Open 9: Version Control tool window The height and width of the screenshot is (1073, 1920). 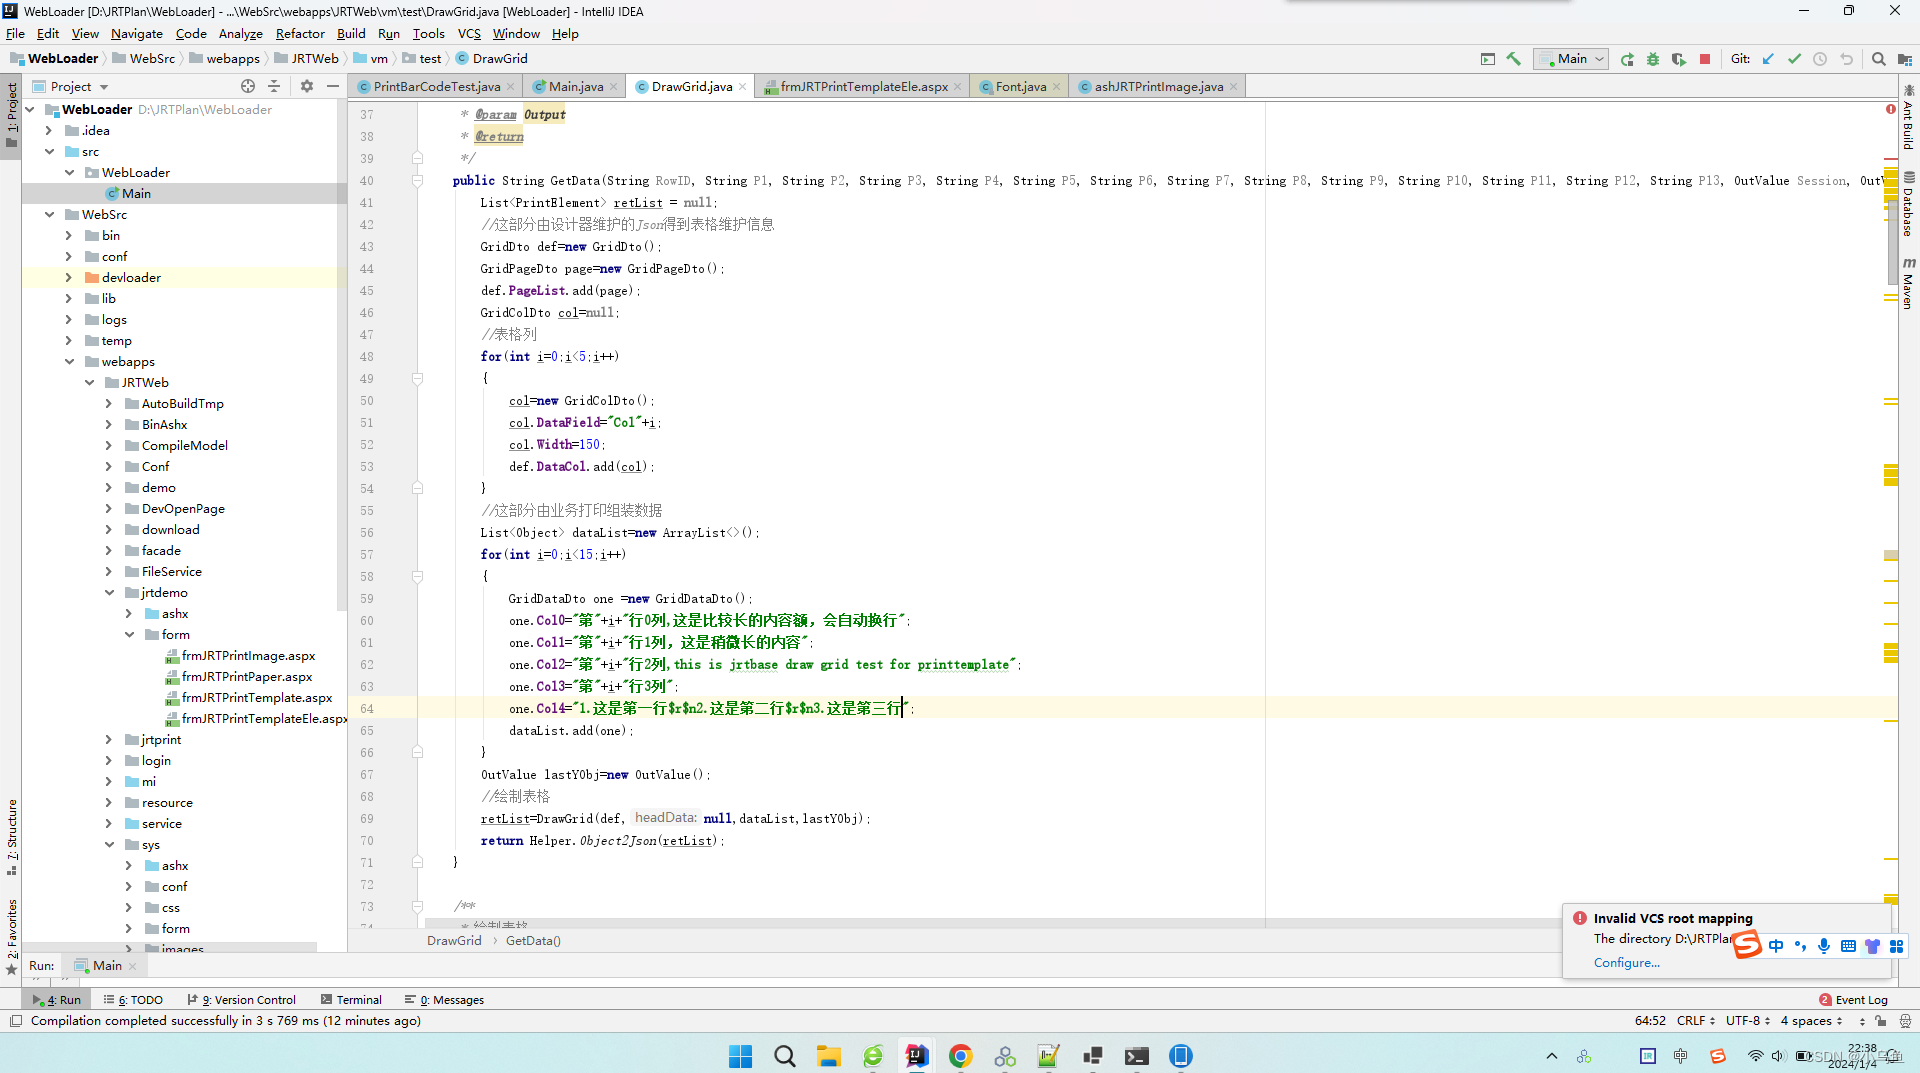[x=241, y=1000]
